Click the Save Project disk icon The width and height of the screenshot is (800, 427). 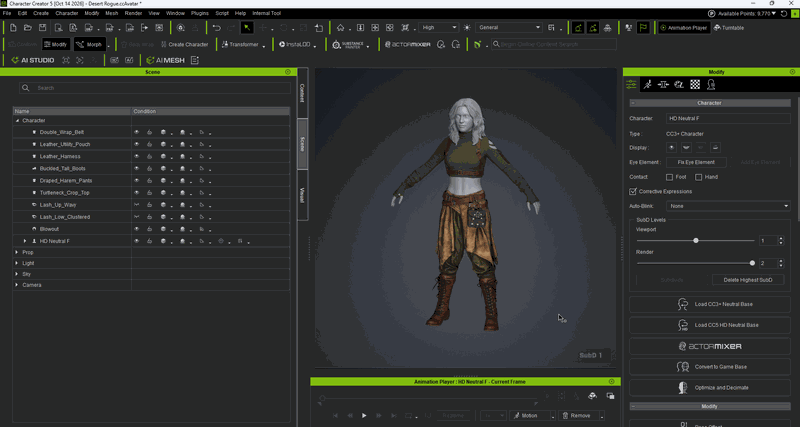coord(43,28)
